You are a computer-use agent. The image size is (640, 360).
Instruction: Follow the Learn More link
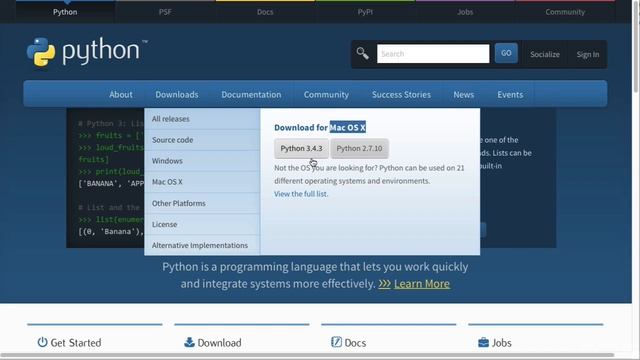pos(422,284)
